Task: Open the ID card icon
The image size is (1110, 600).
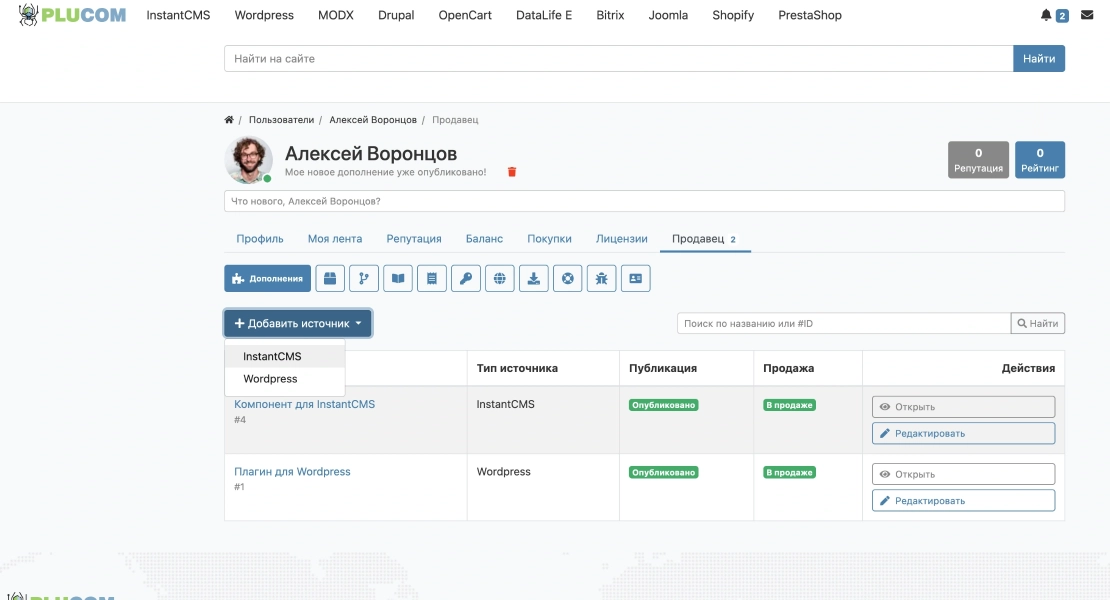Action: (x=636, y=279)
